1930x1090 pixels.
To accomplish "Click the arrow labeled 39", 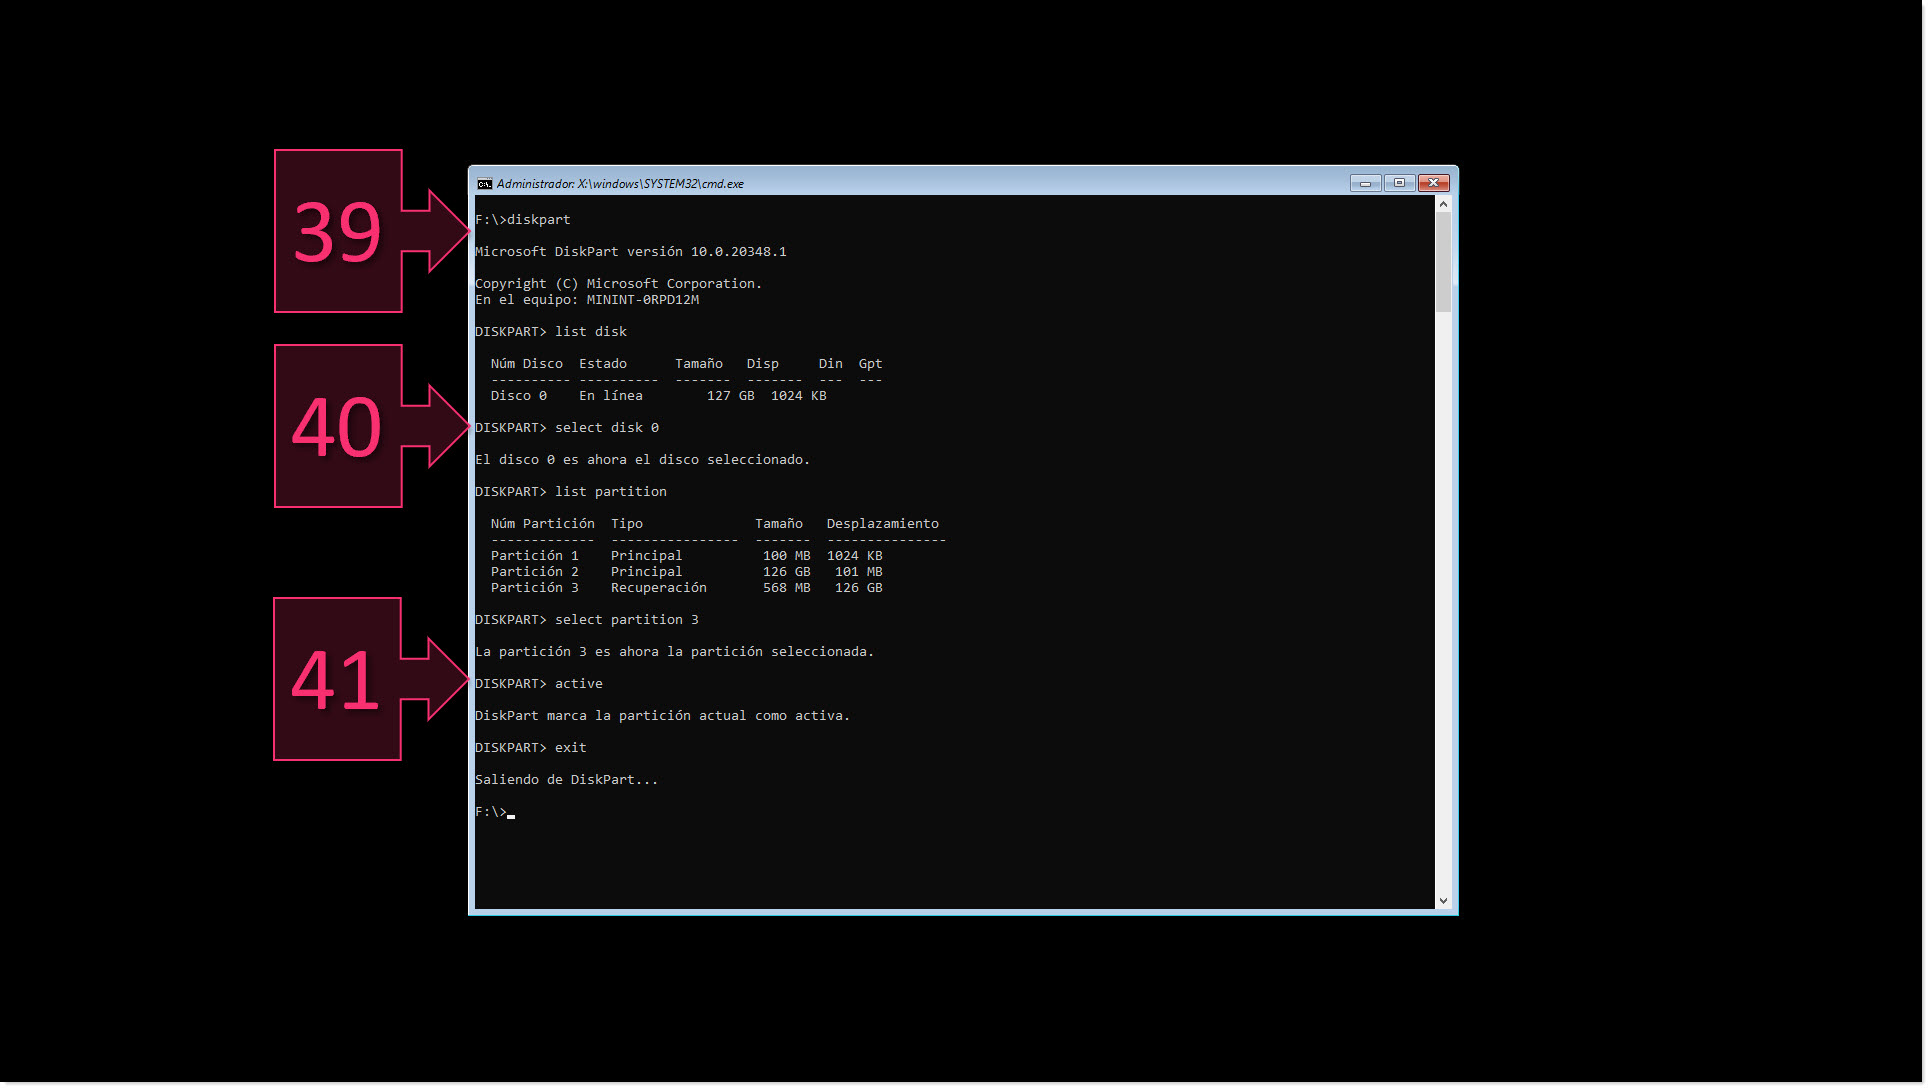I will 337,231.
